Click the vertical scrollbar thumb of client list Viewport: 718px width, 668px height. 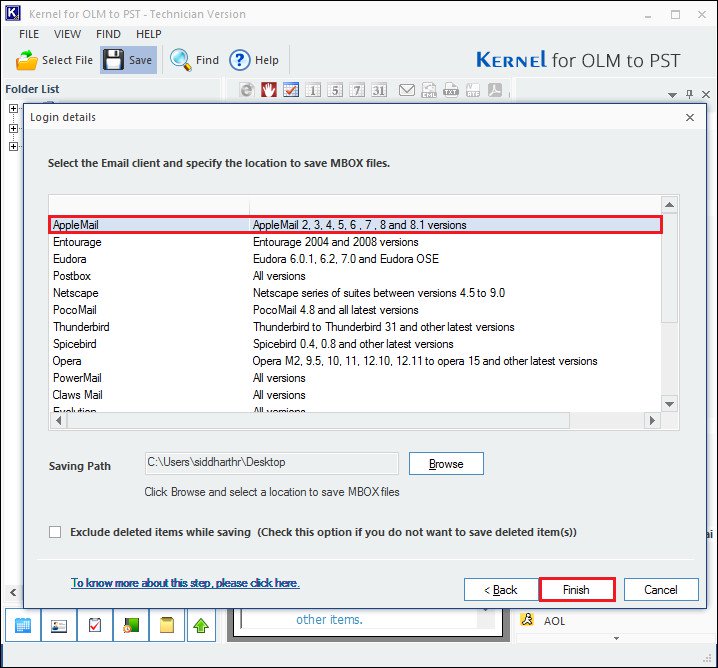click(669, 268)
